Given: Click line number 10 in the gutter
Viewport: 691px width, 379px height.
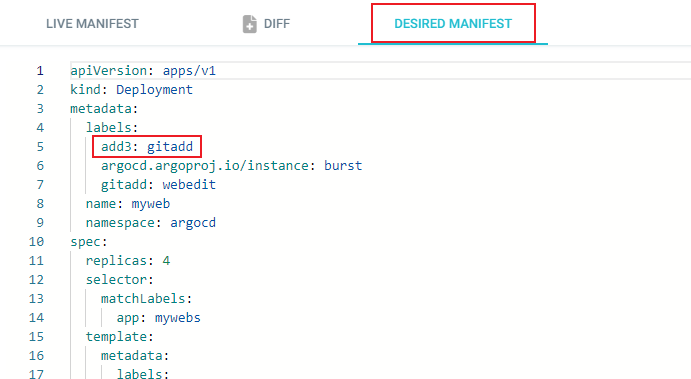Looking at the screenshot, I should coord(36,241).
